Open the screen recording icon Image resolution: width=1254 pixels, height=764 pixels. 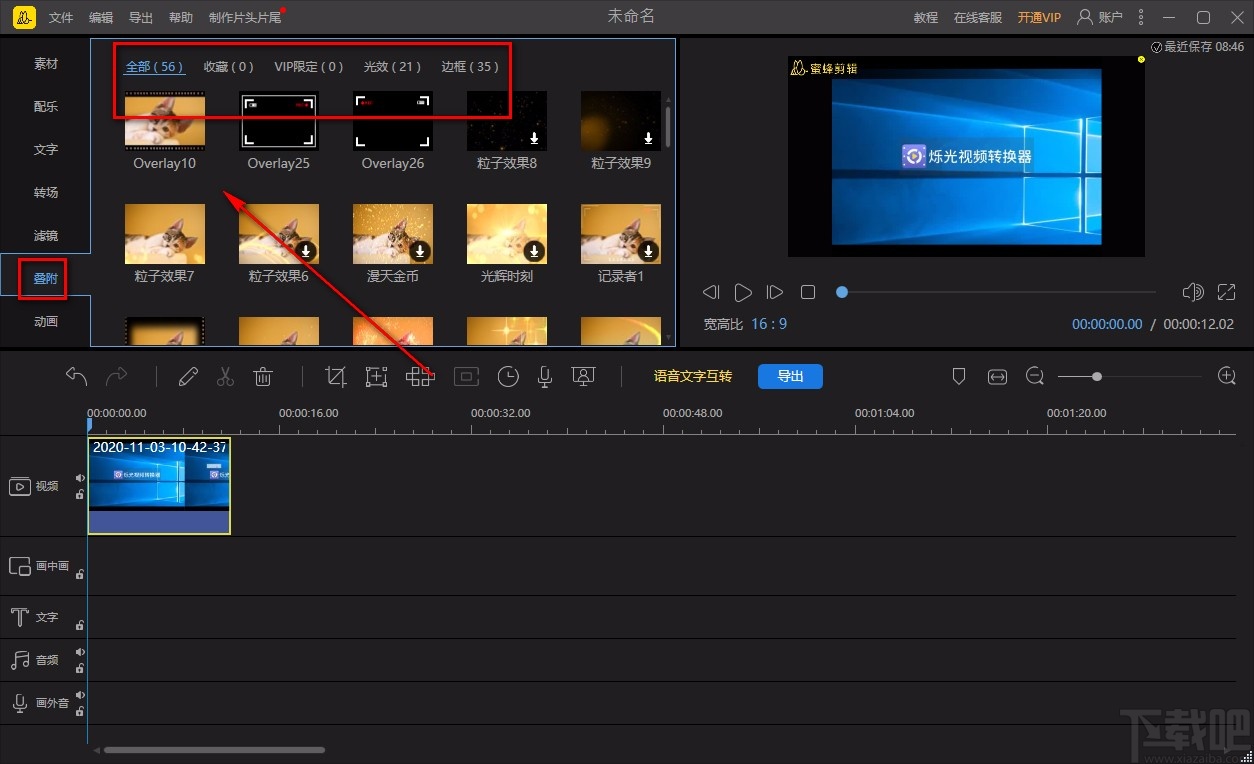click(x=583, y=376)
